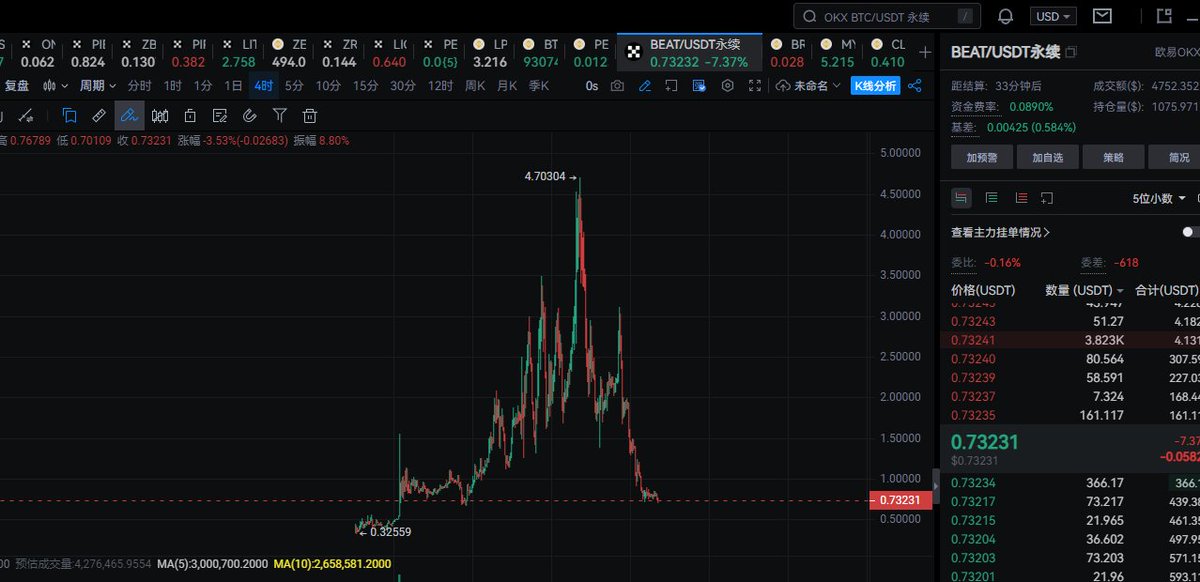Open the 查看主力挂单情况 link

coord(1000,232)
